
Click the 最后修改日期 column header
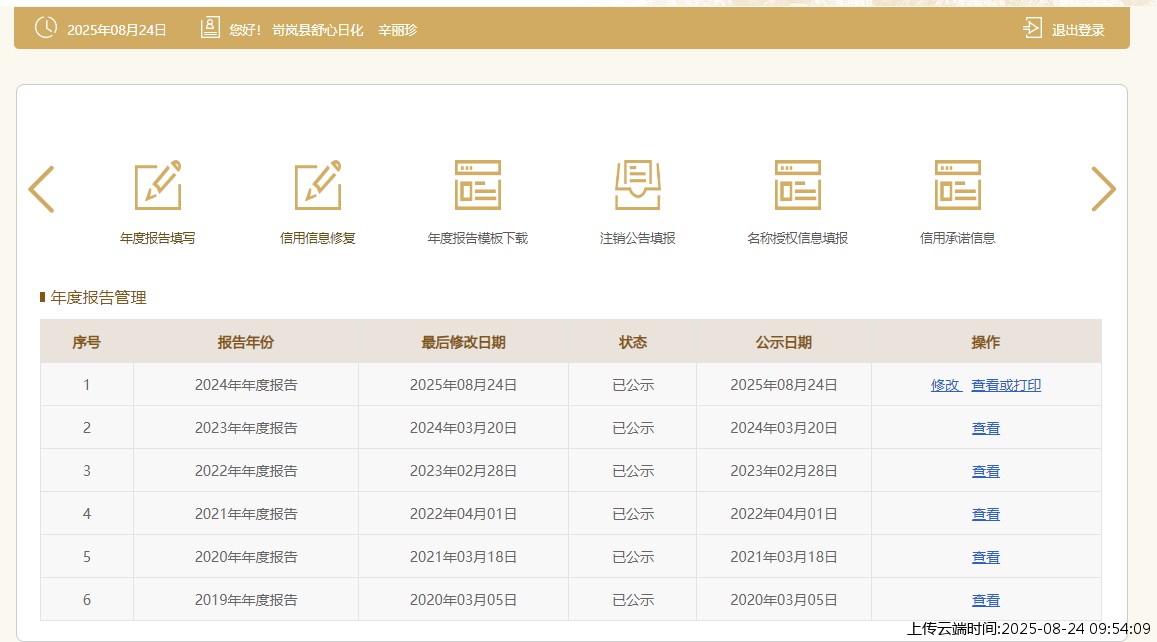463,342
